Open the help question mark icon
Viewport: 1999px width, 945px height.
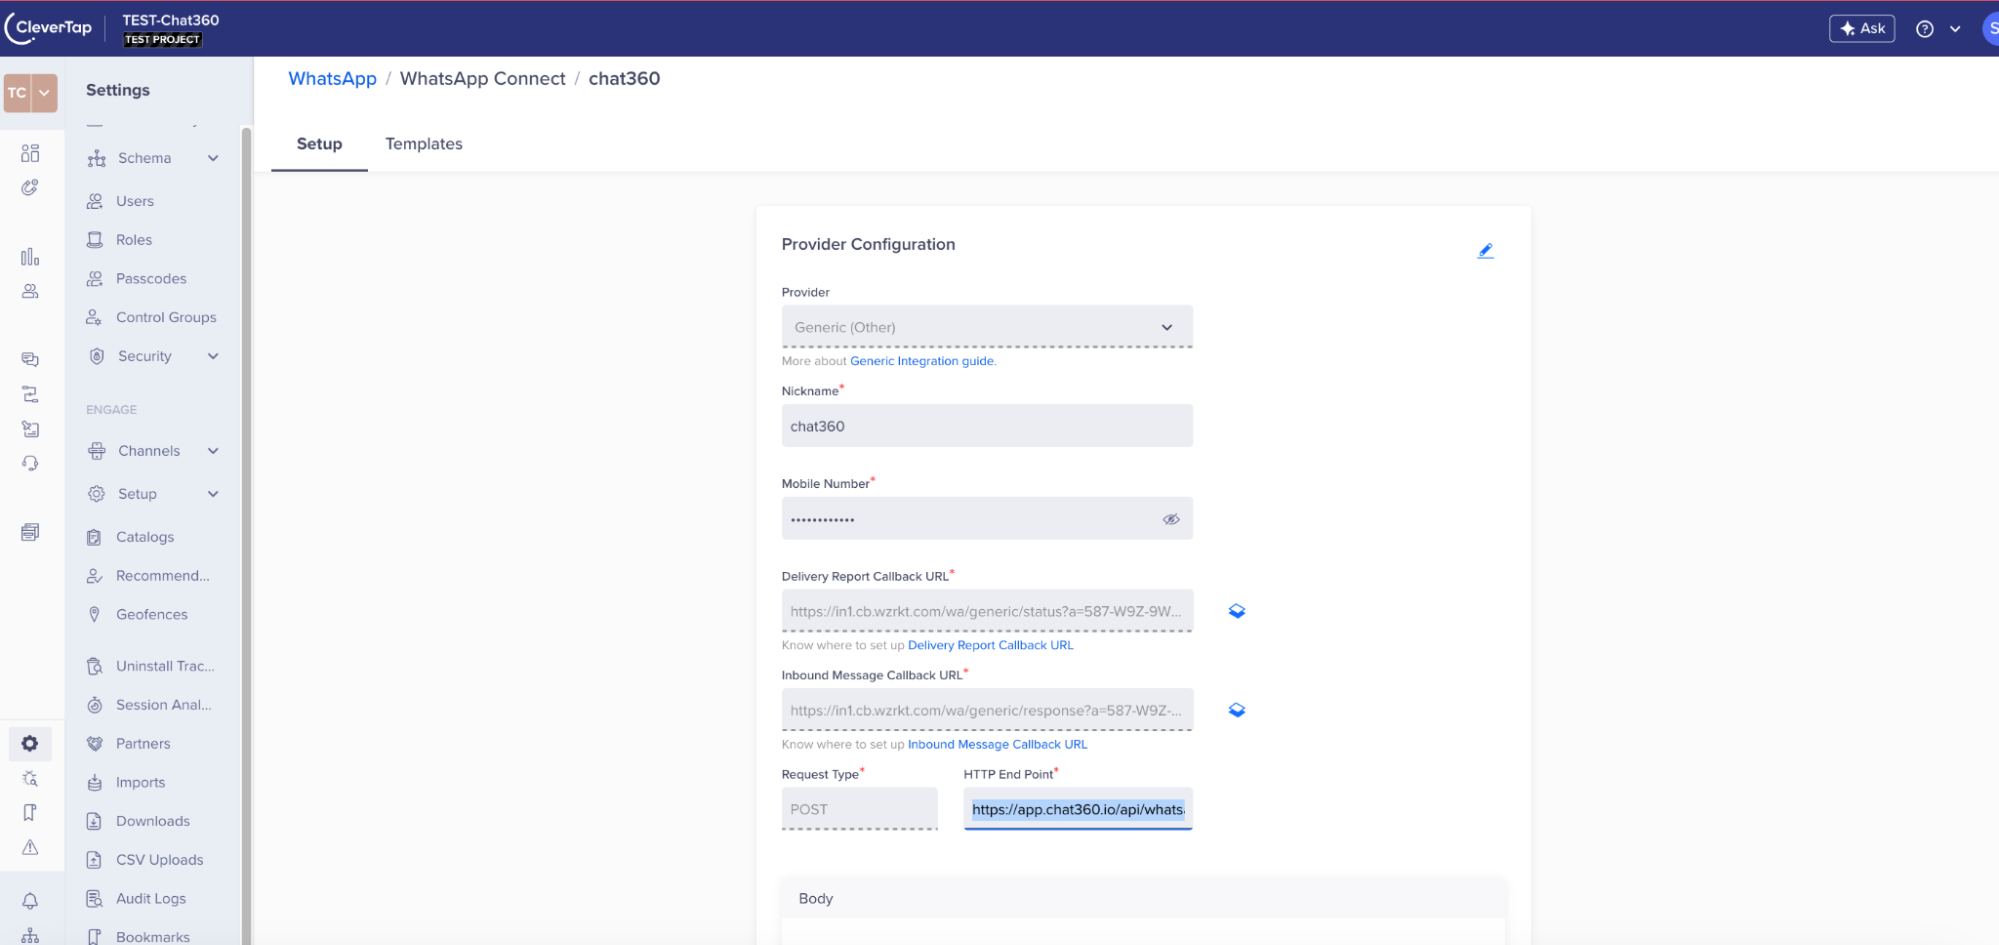tap(1924, 29)
